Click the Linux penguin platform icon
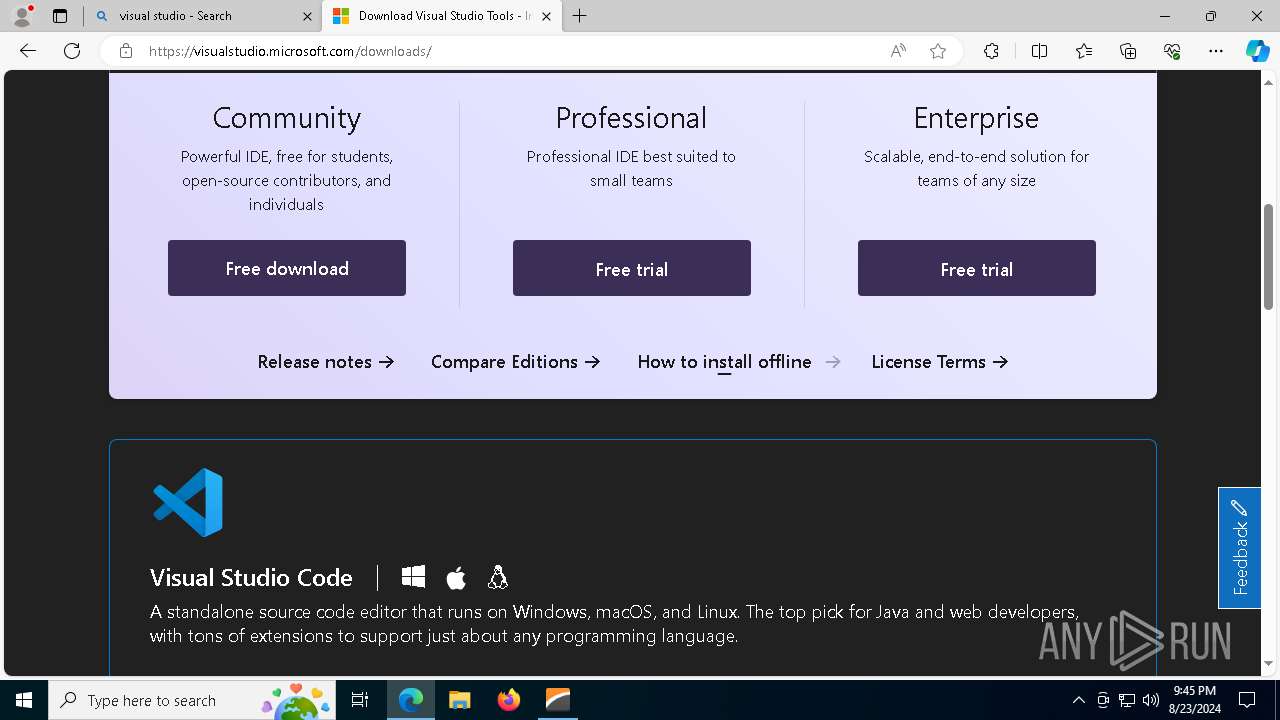Viewport: 1280px width, 720px height. pyautogui.click(x=498, y=577)
